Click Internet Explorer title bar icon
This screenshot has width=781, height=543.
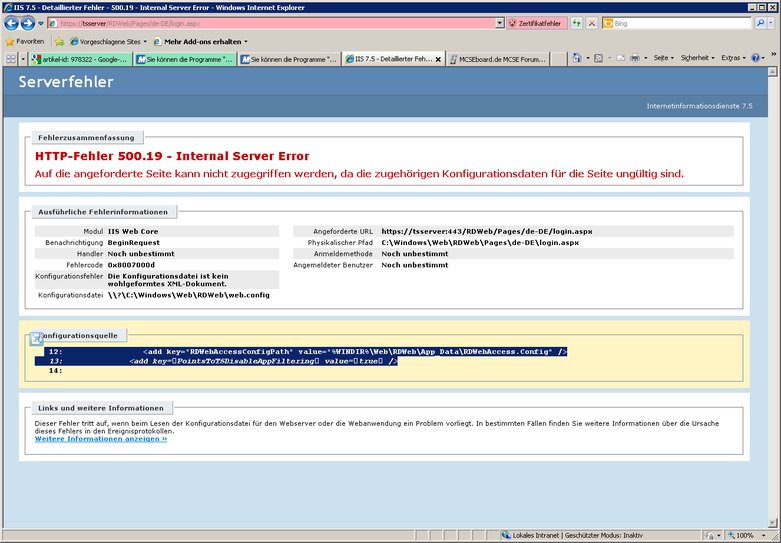(7, 7)
